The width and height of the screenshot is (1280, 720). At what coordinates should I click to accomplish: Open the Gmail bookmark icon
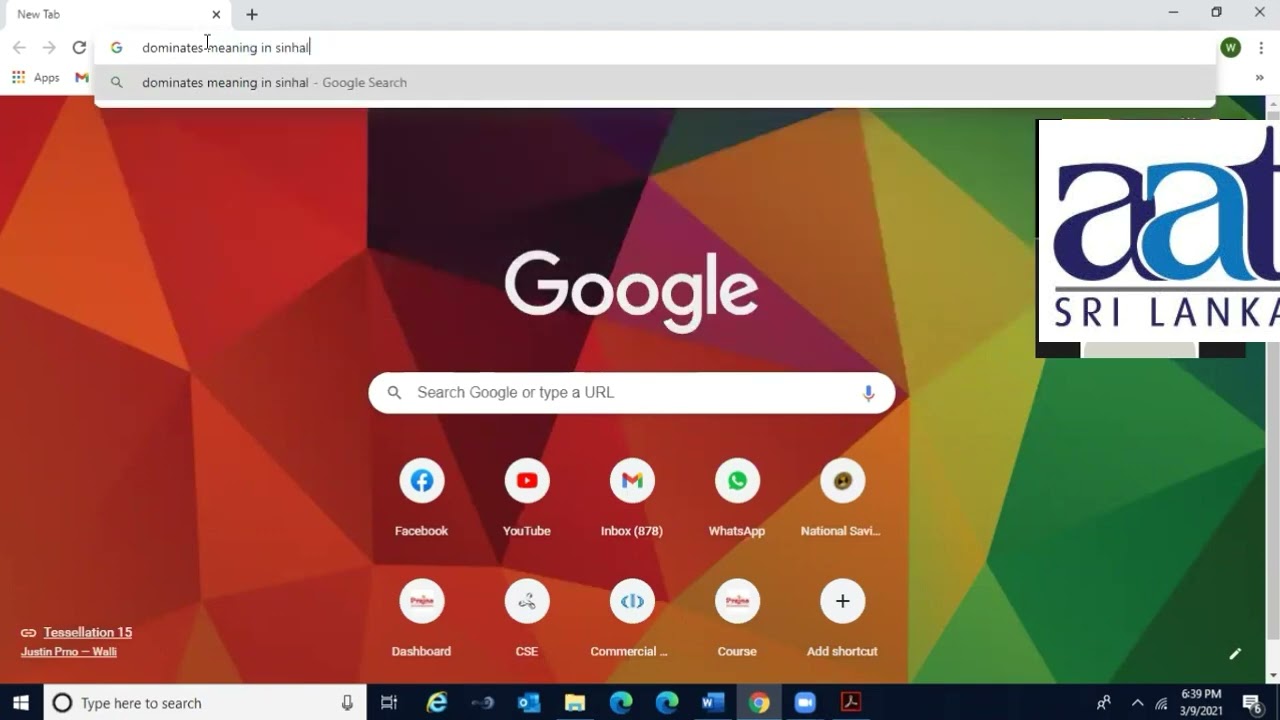(x=82, y=78)
